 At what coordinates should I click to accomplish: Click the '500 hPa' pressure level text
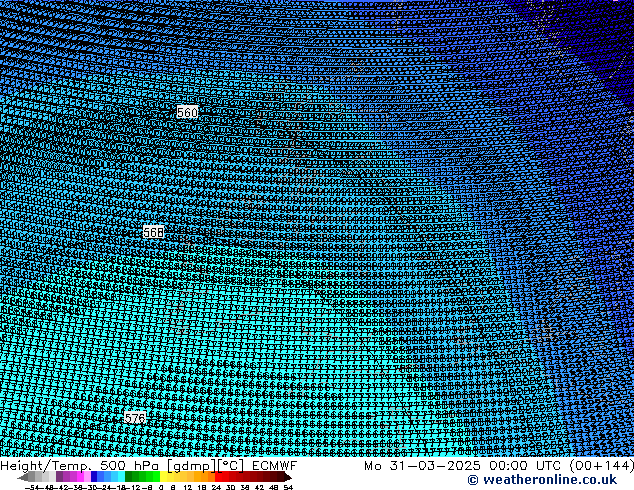pos(130,466)
